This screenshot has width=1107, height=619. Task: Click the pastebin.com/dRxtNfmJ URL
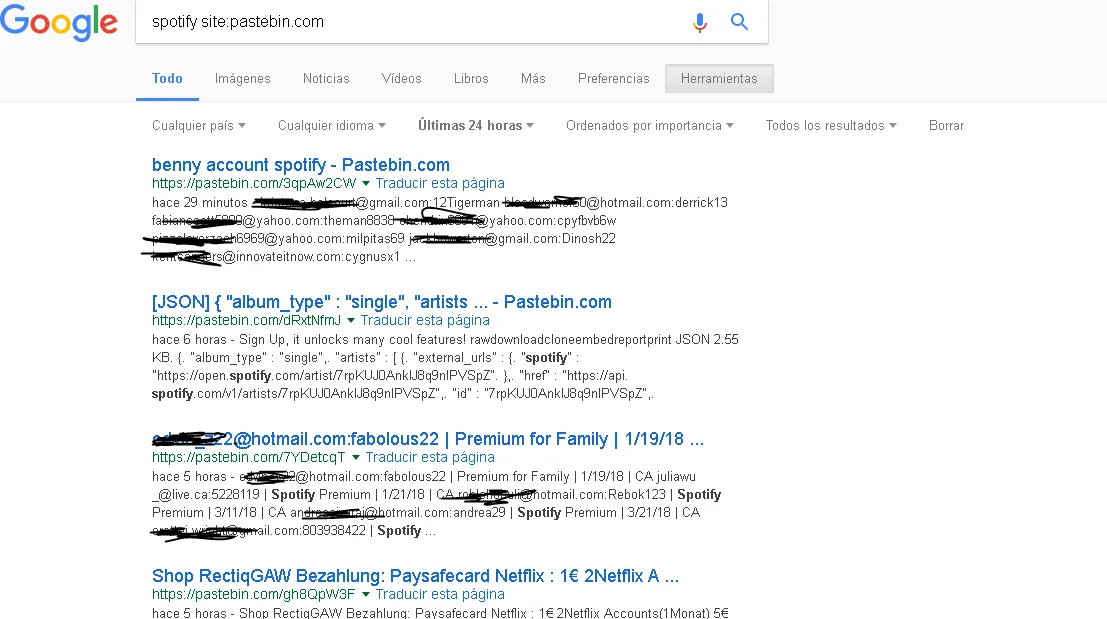coord(246,320)
